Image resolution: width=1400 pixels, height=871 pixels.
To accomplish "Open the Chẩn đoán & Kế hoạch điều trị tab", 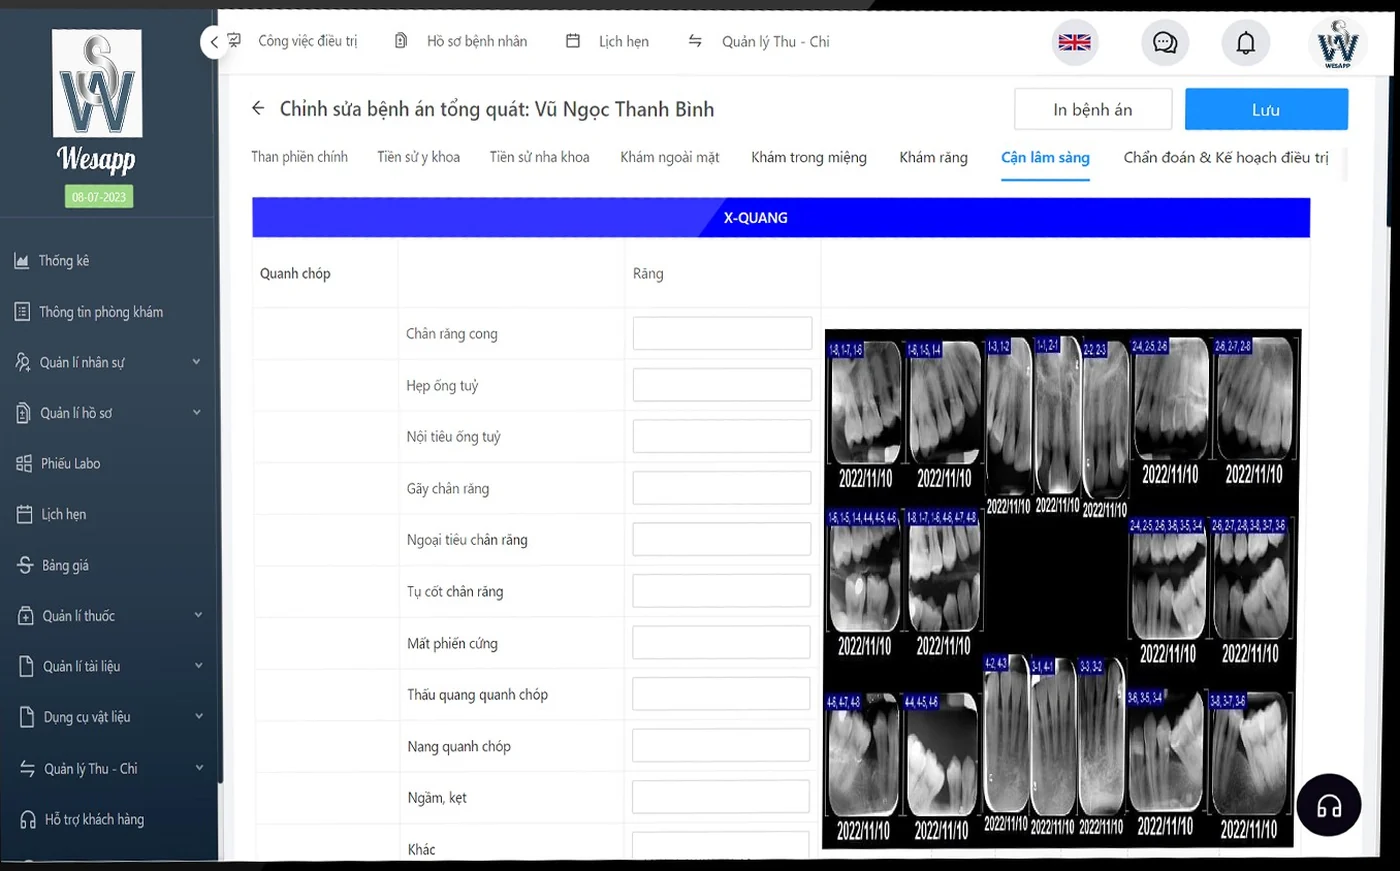I will click(1226, 157).
